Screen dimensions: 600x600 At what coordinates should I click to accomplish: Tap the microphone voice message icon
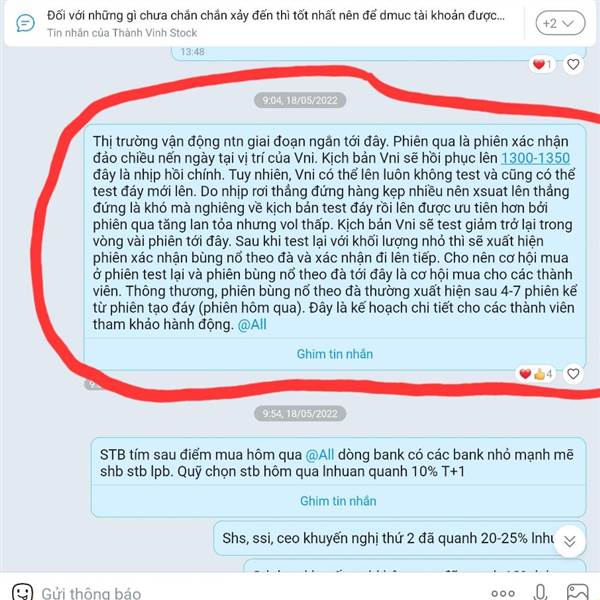pos(540,592)
